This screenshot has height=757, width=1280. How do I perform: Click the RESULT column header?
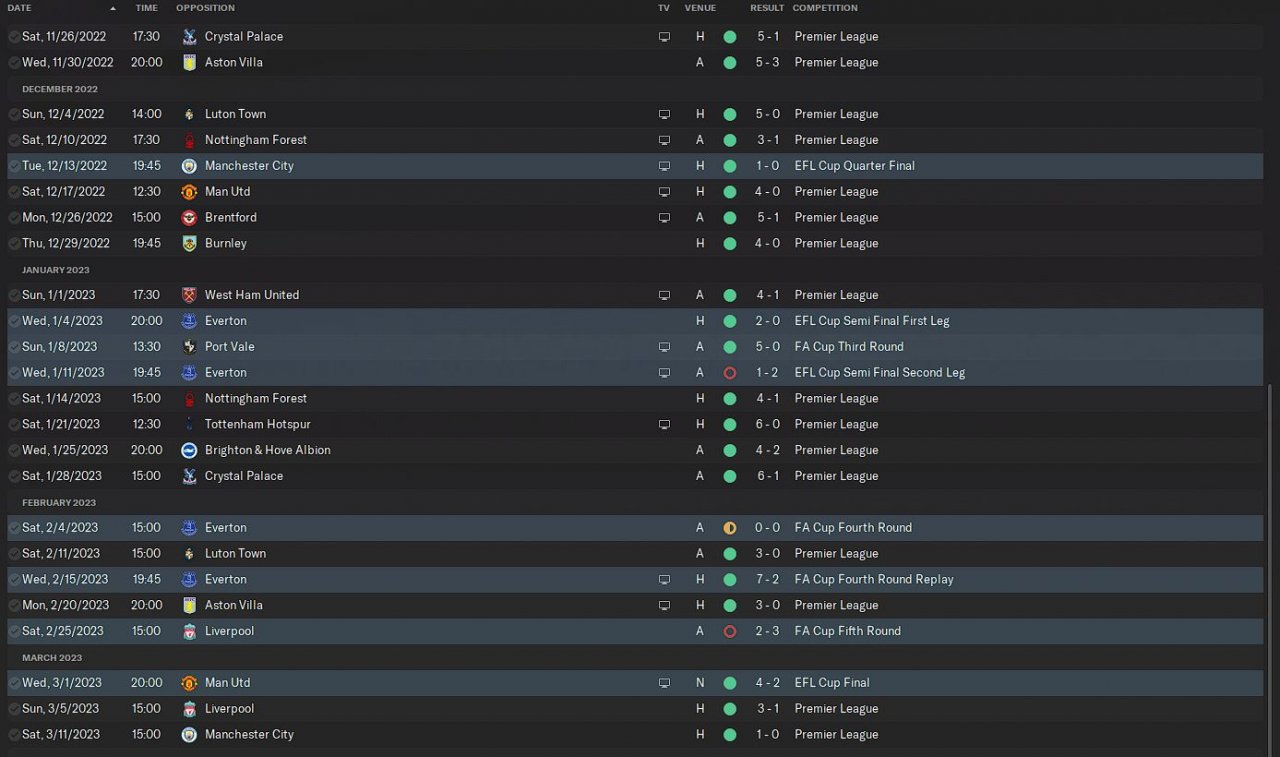tap(767, 8)
